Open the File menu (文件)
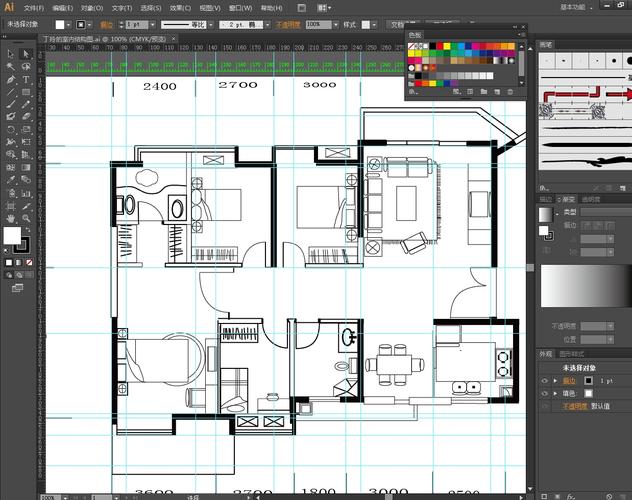The height and width of the screenshot is (500, 632). tap(33, 8)
